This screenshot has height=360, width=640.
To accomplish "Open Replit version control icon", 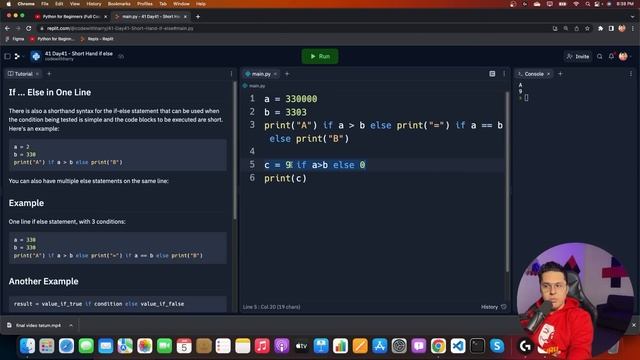I will click(x=17, y=56).
